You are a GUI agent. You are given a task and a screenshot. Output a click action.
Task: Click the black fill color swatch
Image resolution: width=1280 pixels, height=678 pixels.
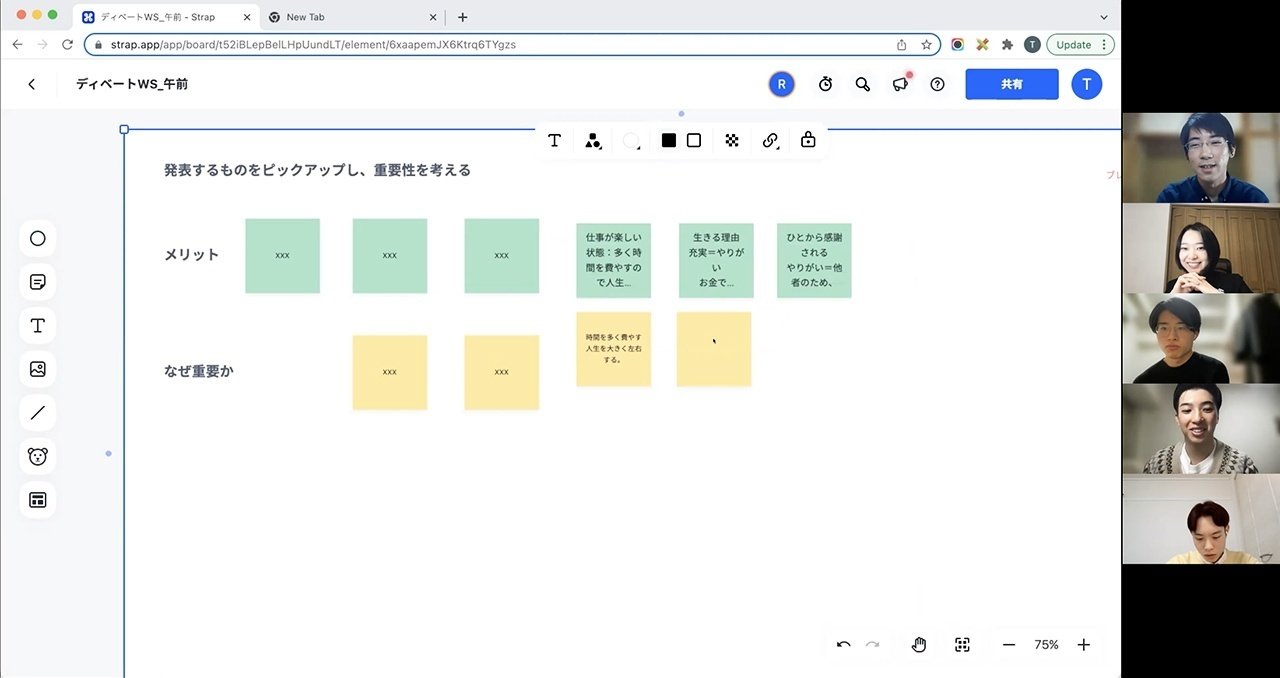[668, 140]
